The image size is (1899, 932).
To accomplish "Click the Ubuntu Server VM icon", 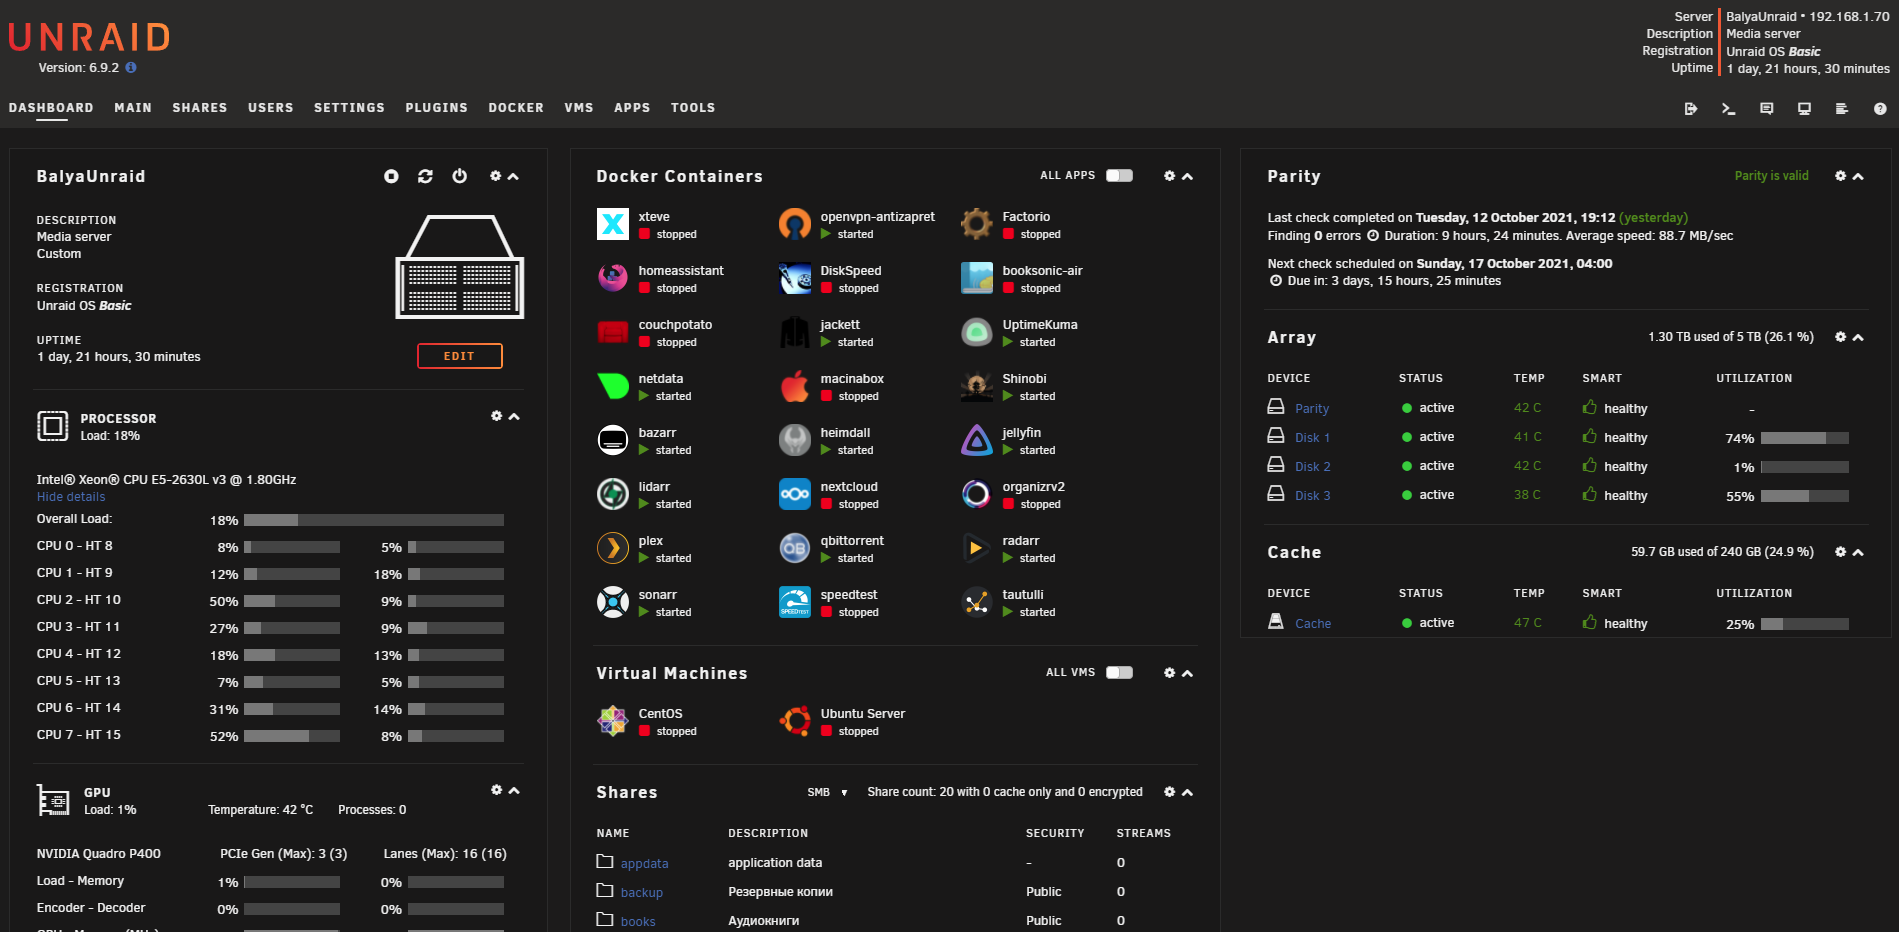I will pos(794,721).
